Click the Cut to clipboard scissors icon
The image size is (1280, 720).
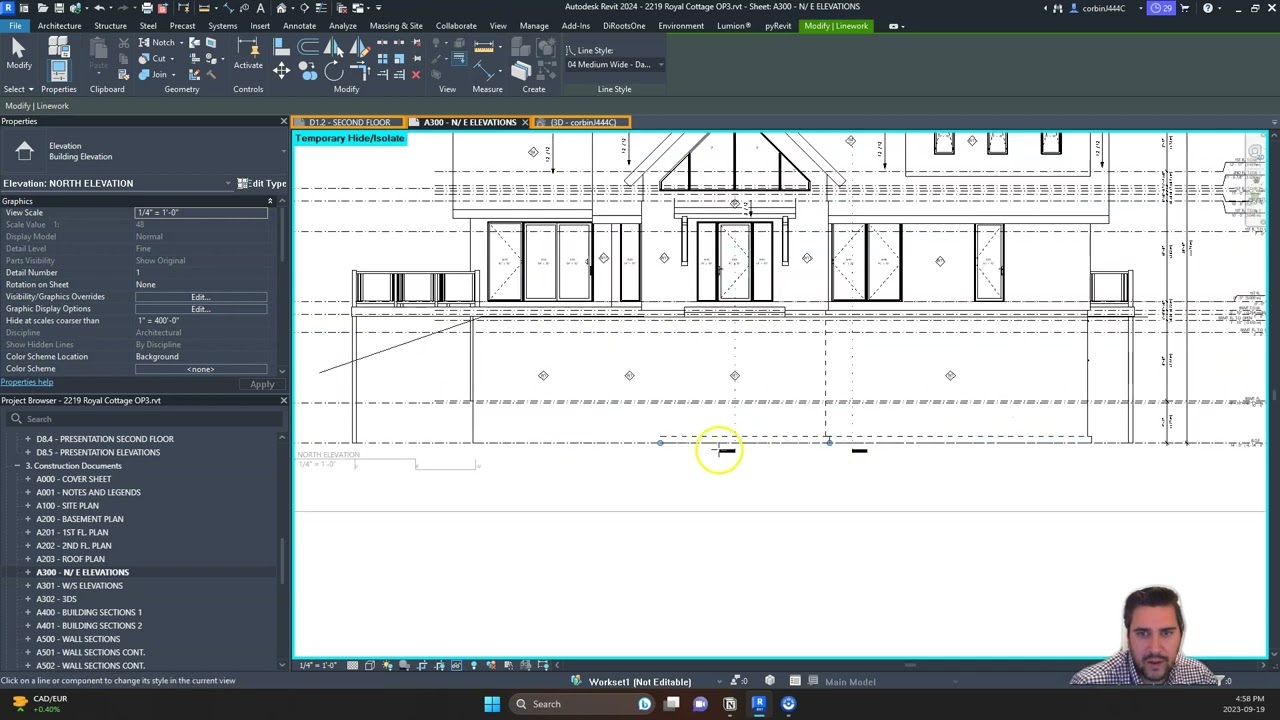tap(123, 43)
